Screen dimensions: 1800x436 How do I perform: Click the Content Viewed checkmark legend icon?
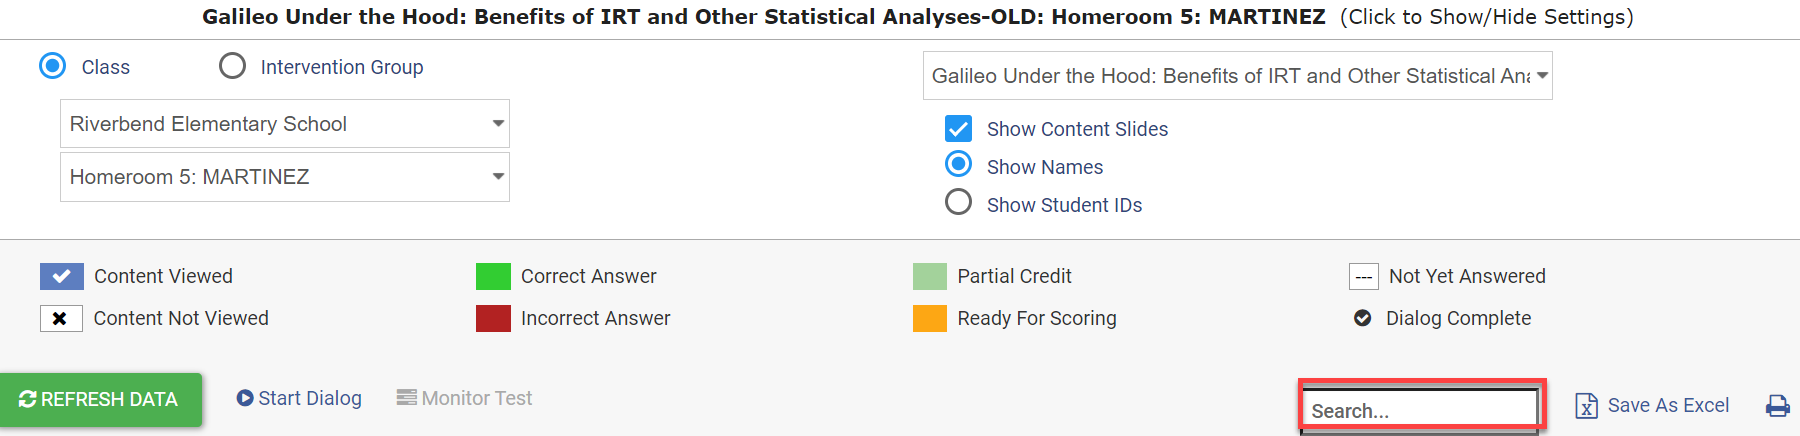click(x=61, y=276)
